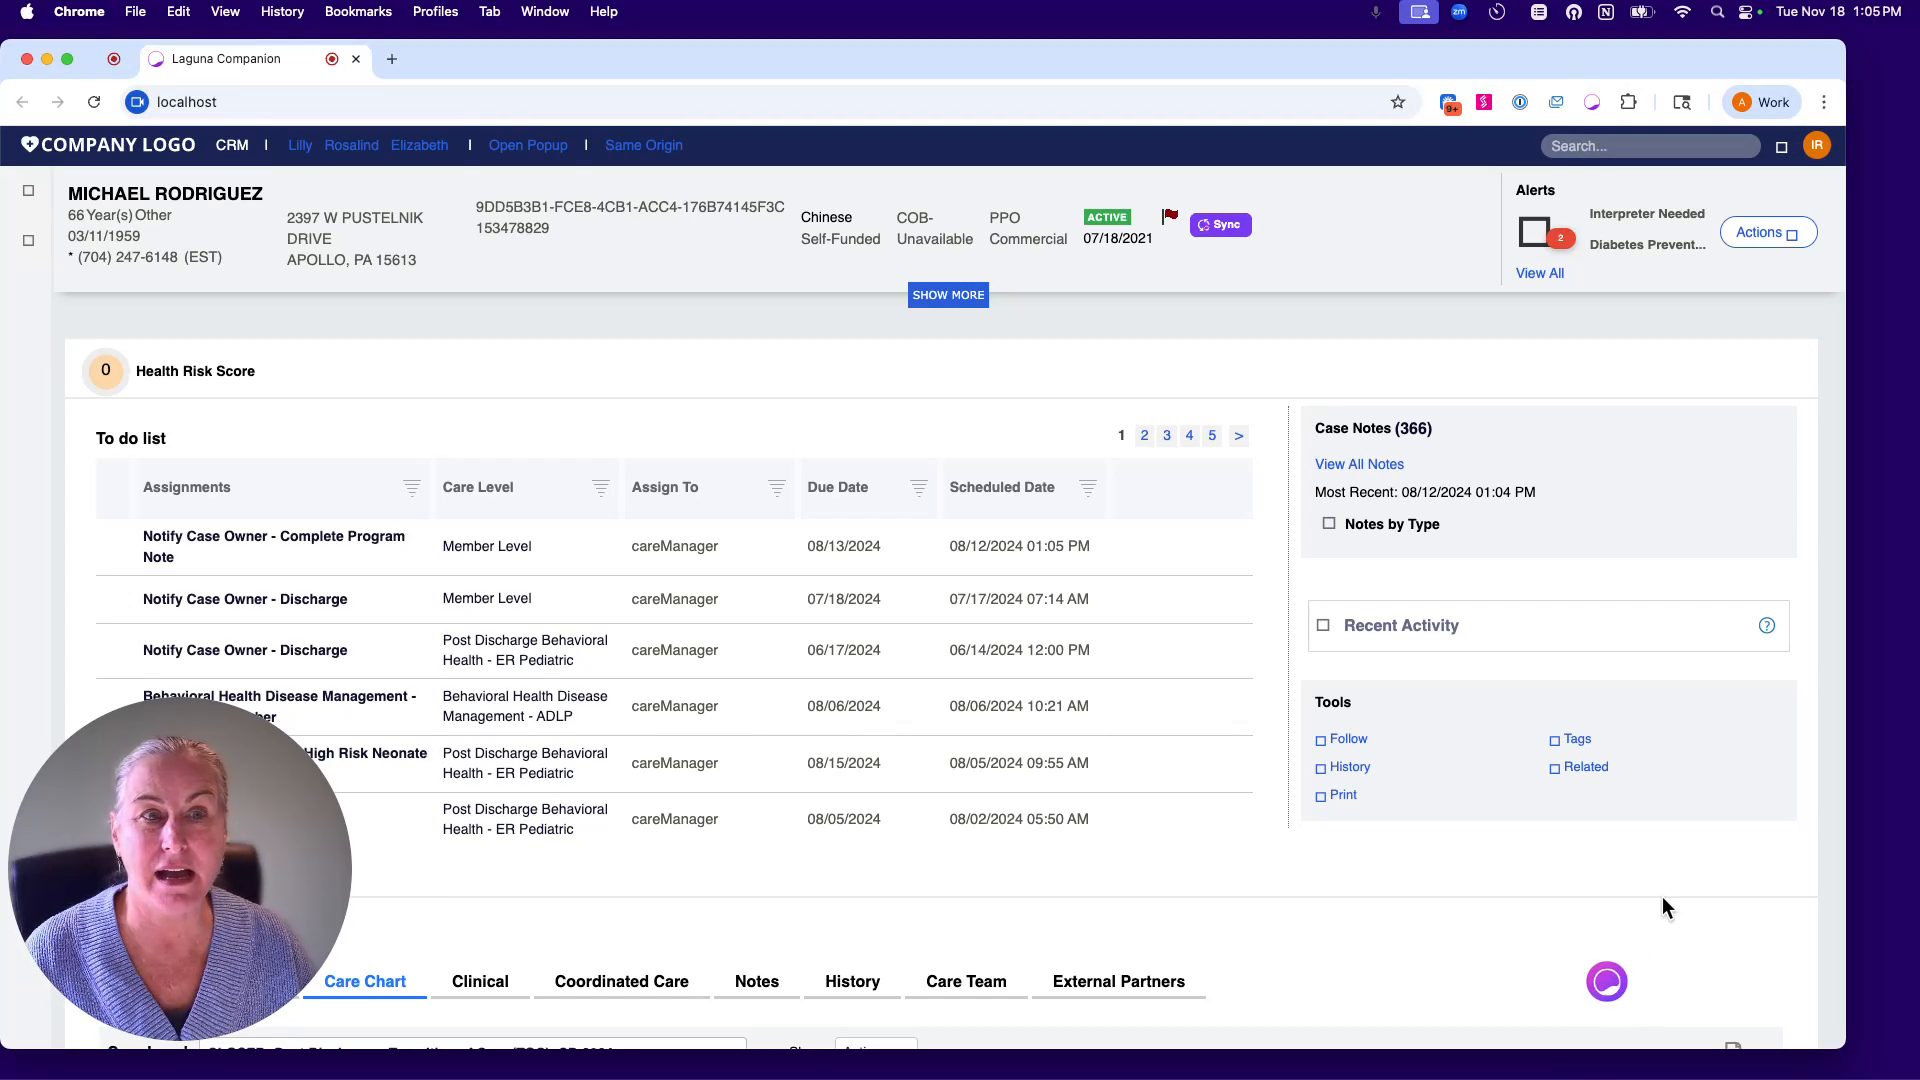Check the Notes by Type checkbox

1329,523
